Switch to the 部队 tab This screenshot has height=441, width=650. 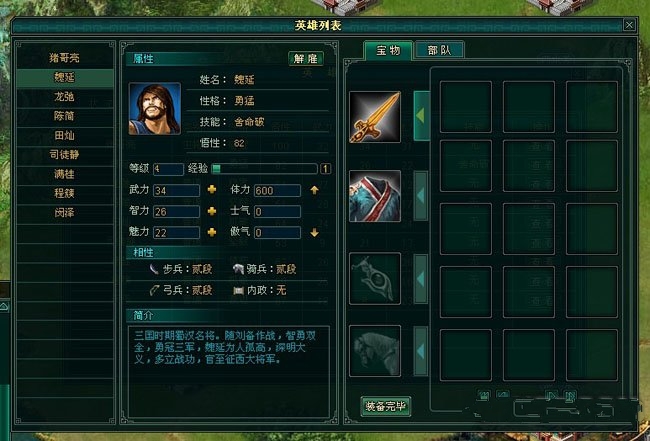coord(439,51)
